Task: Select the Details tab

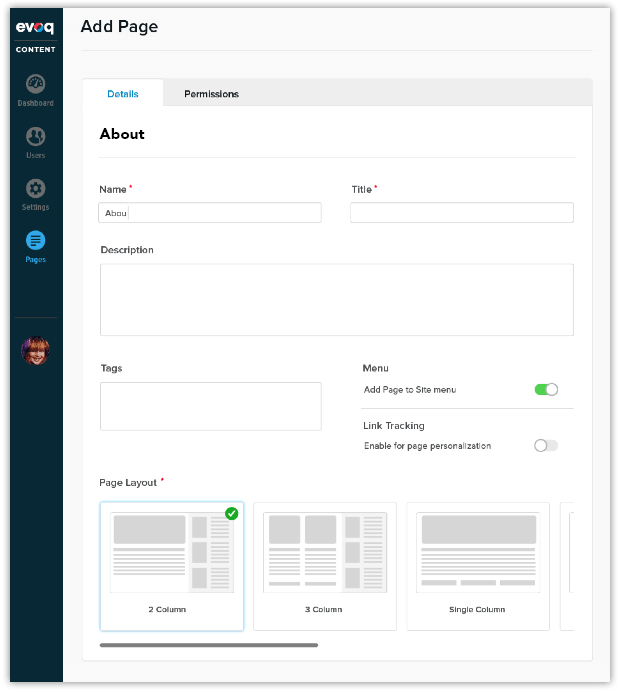Action: (x=123, y=94)
